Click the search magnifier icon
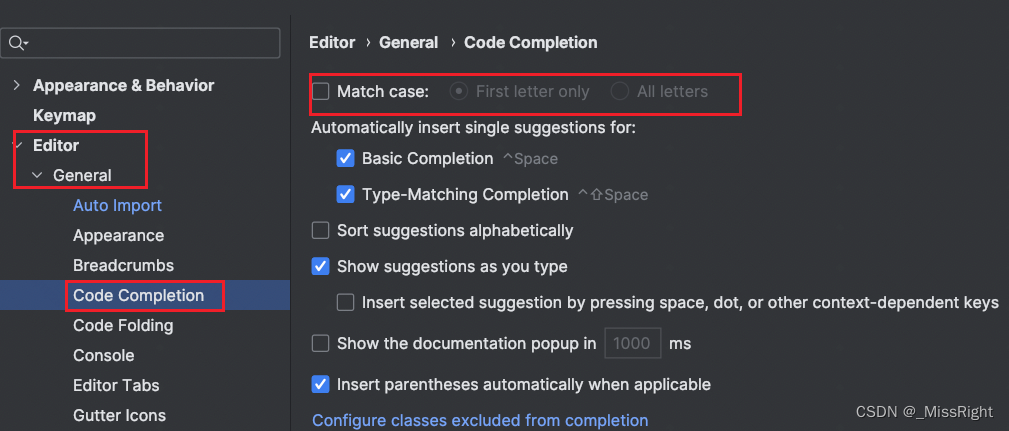Screen dimensions: 1009x431 click(17, 43)
